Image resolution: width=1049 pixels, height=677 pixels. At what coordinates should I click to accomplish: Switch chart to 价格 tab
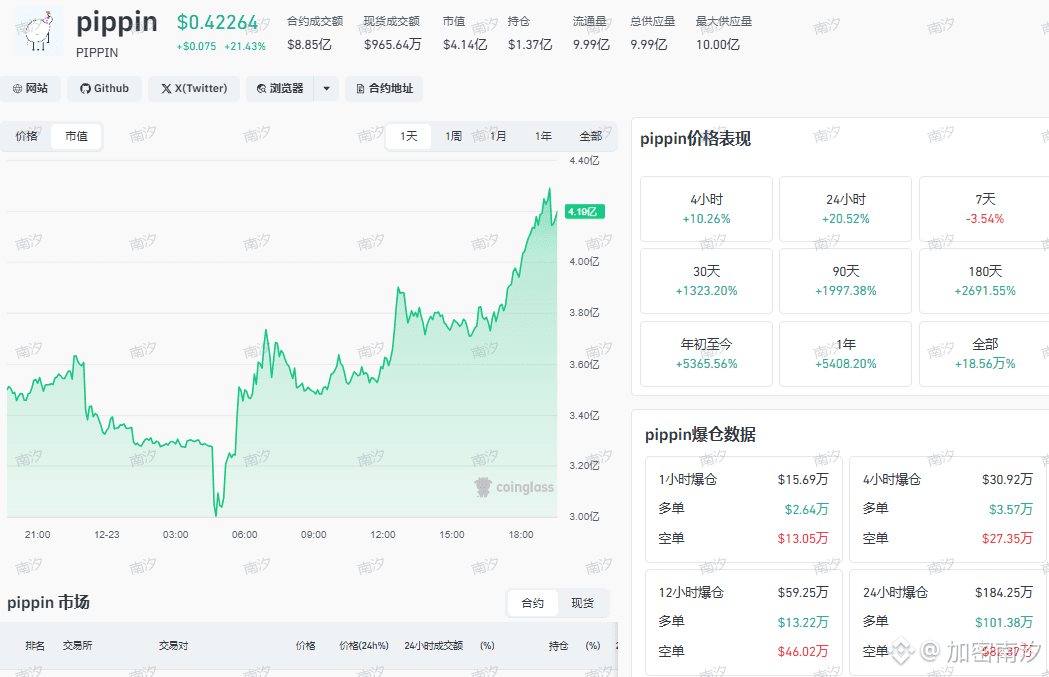[26, 136]
